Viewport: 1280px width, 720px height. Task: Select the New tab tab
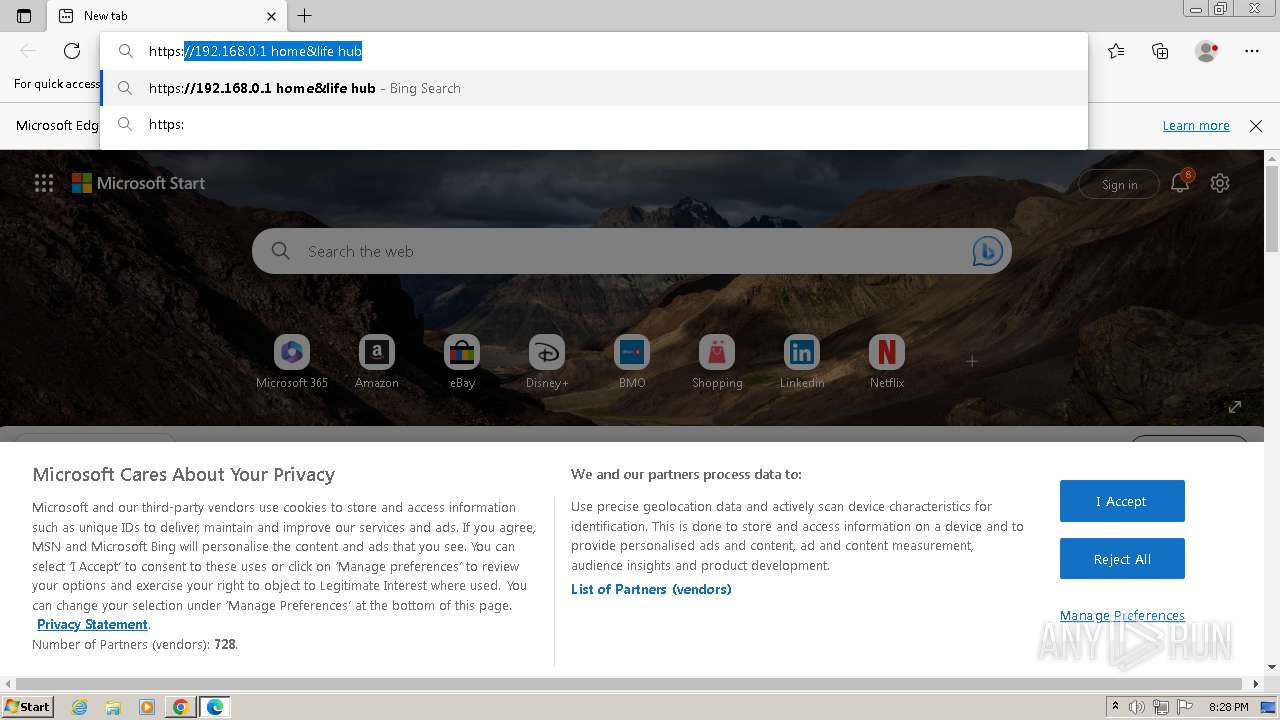click(x=166, y=16)
